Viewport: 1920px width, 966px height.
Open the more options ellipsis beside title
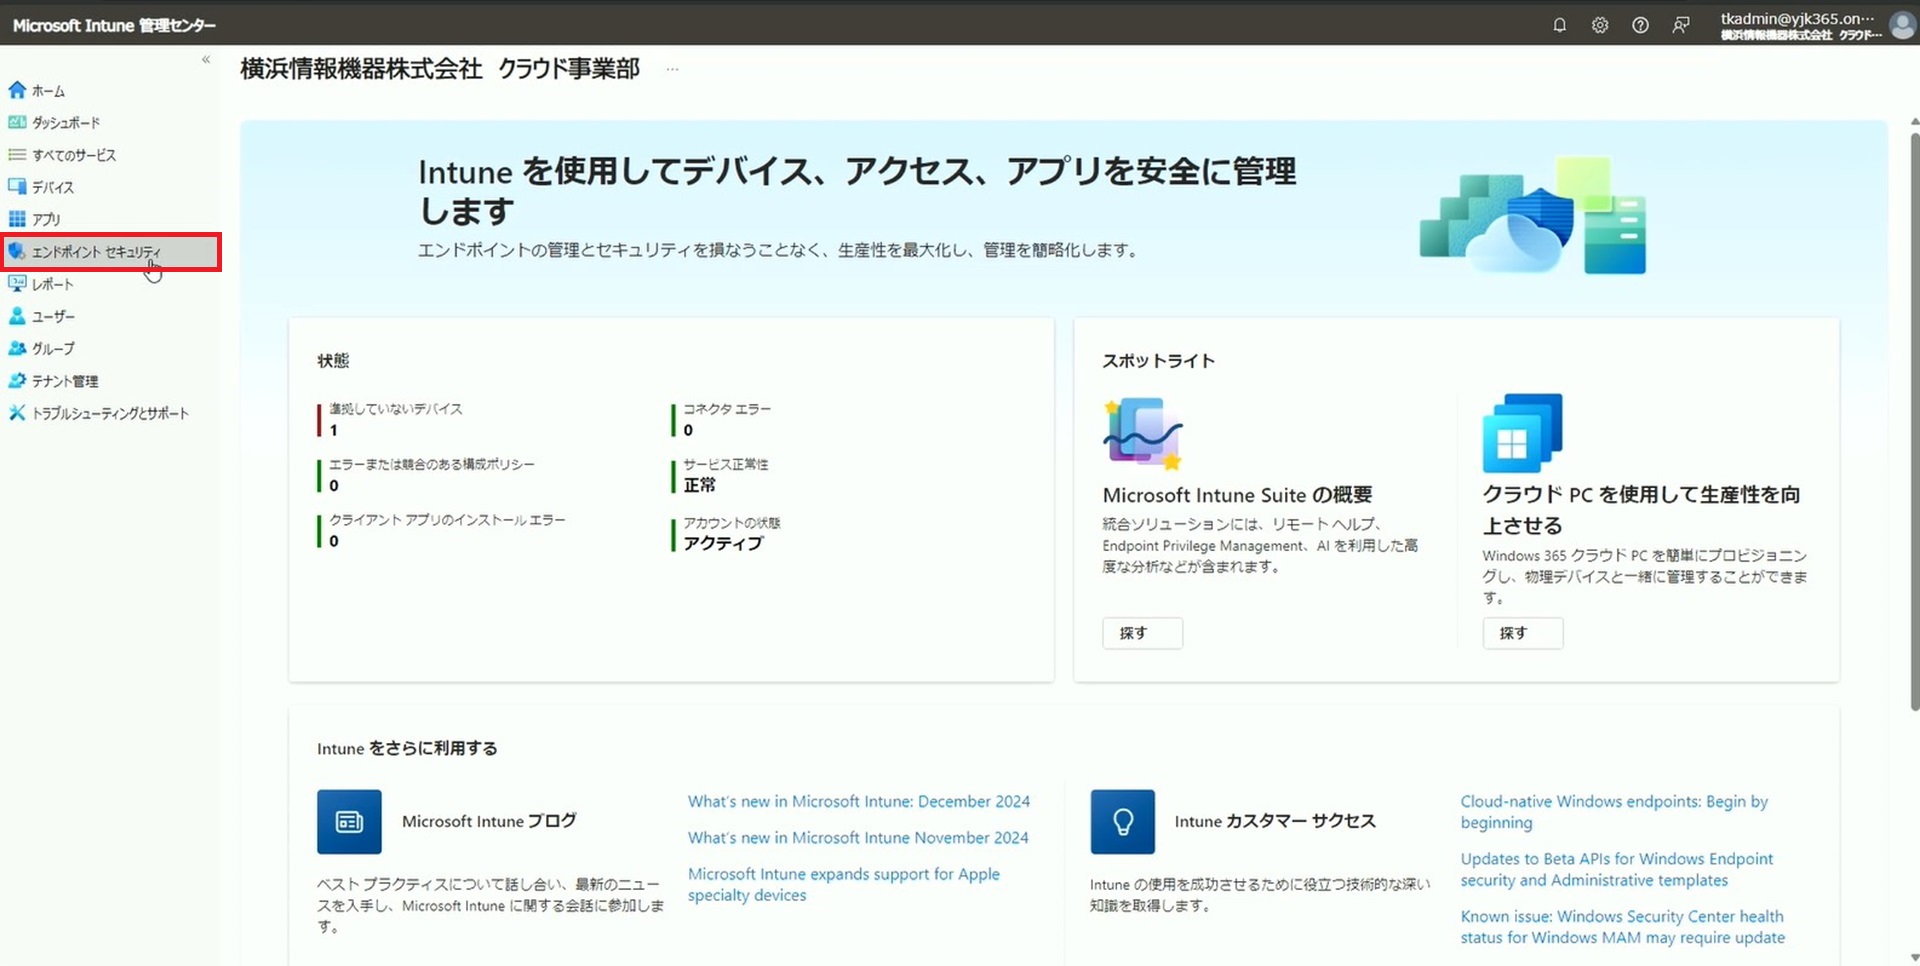coord(672,70)
